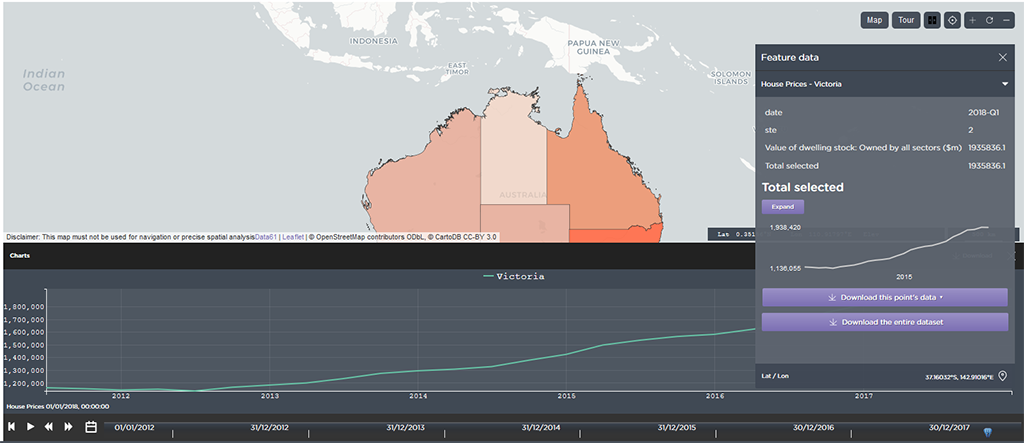
Task: Close the Feature data panel
Action: [1003, 58]
